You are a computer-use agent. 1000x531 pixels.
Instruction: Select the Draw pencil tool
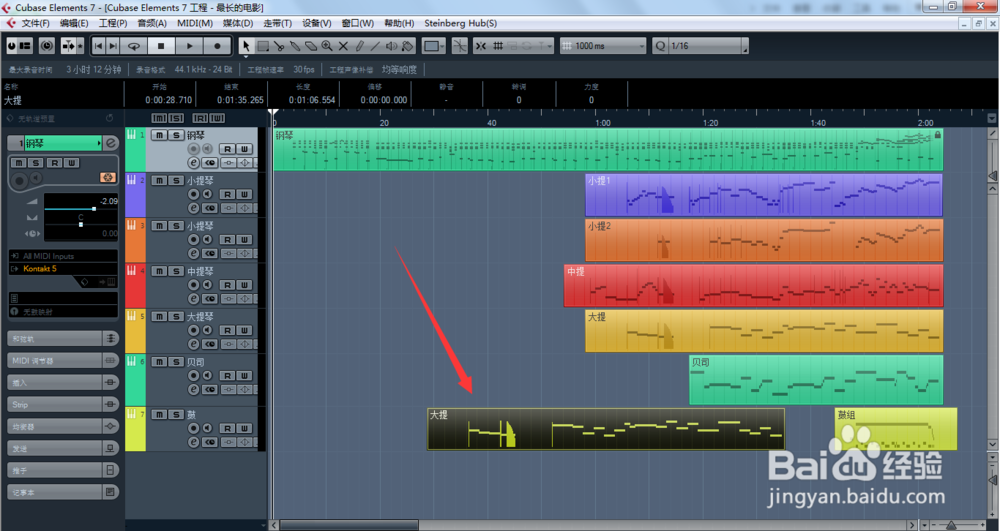coord(359,46)
